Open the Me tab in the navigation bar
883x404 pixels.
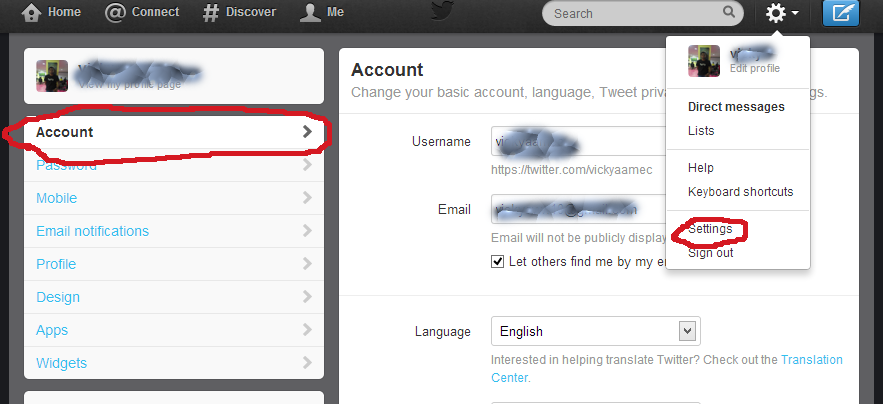tap(322, 12)
